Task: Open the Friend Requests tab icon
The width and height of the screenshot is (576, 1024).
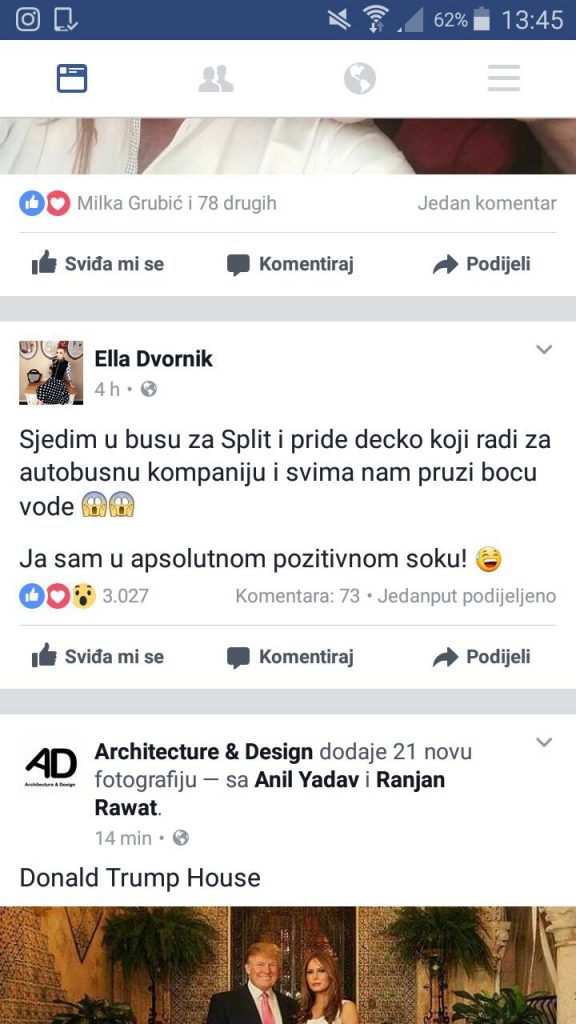Action: [x=216, y=79]
